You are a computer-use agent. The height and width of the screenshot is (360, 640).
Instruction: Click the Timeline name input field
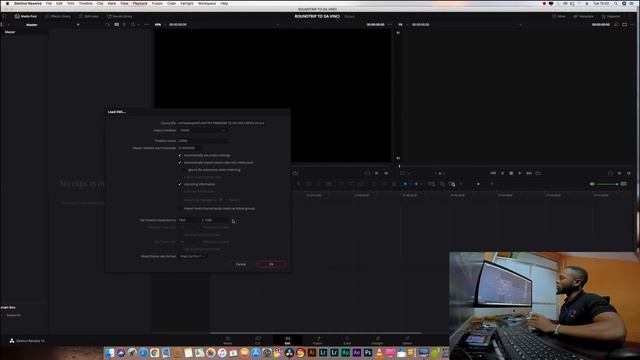202,141
